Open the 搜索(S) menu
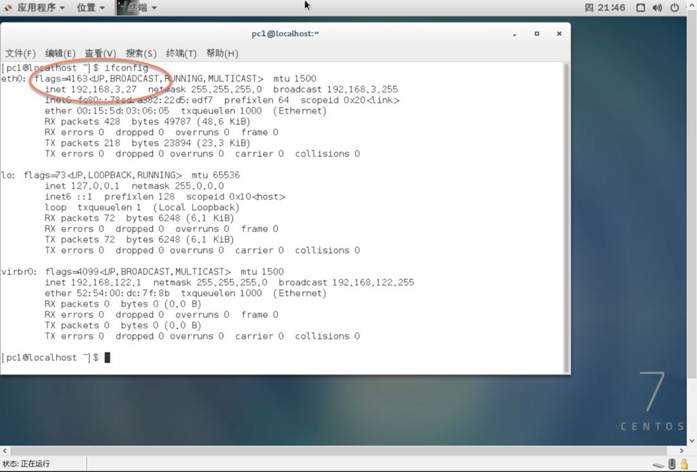Image resolution: width=697 pixels, height=472 pixels. click(141, 53)
